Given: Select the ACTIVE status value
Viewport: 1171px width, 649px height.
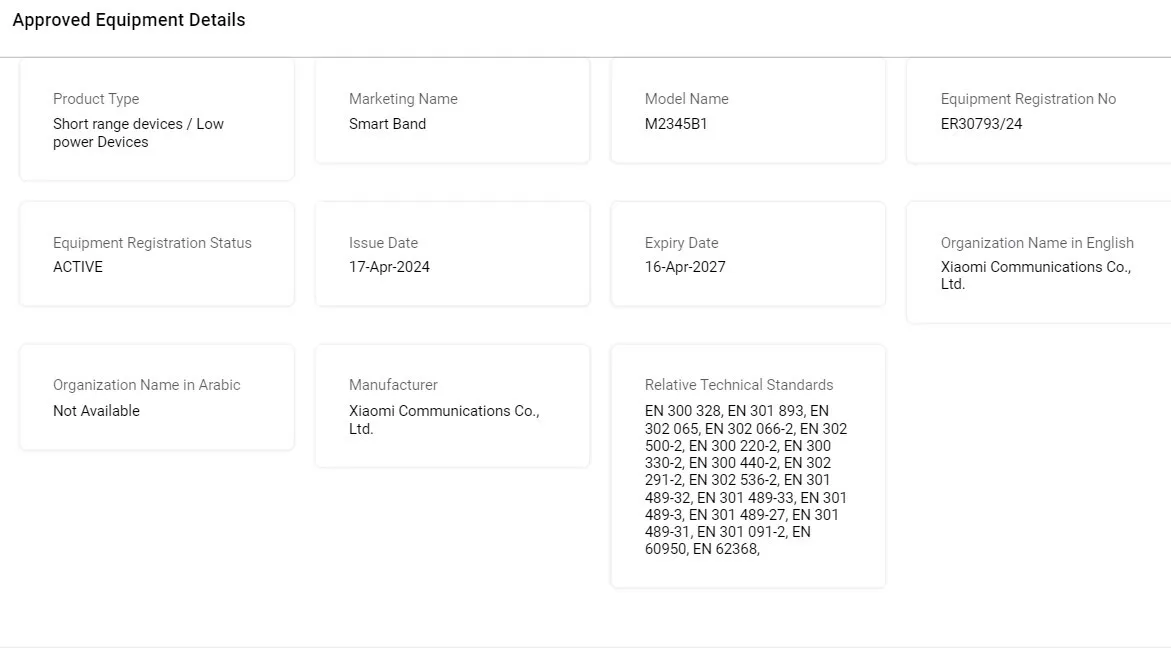Looking at the screenshot, I should (x=78, y=267).
